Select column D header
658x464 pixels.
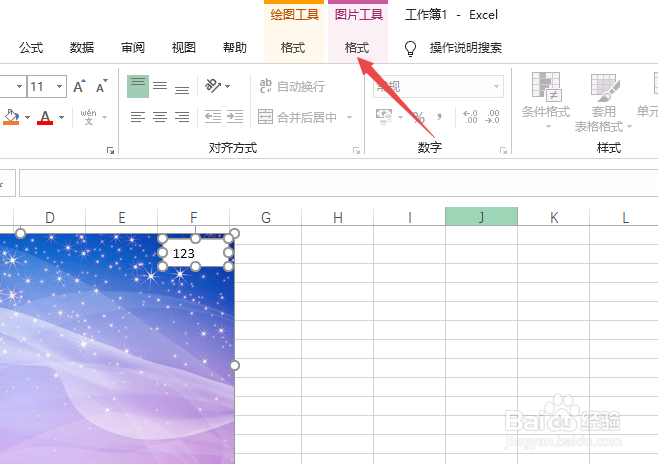[x=50, y=217]
